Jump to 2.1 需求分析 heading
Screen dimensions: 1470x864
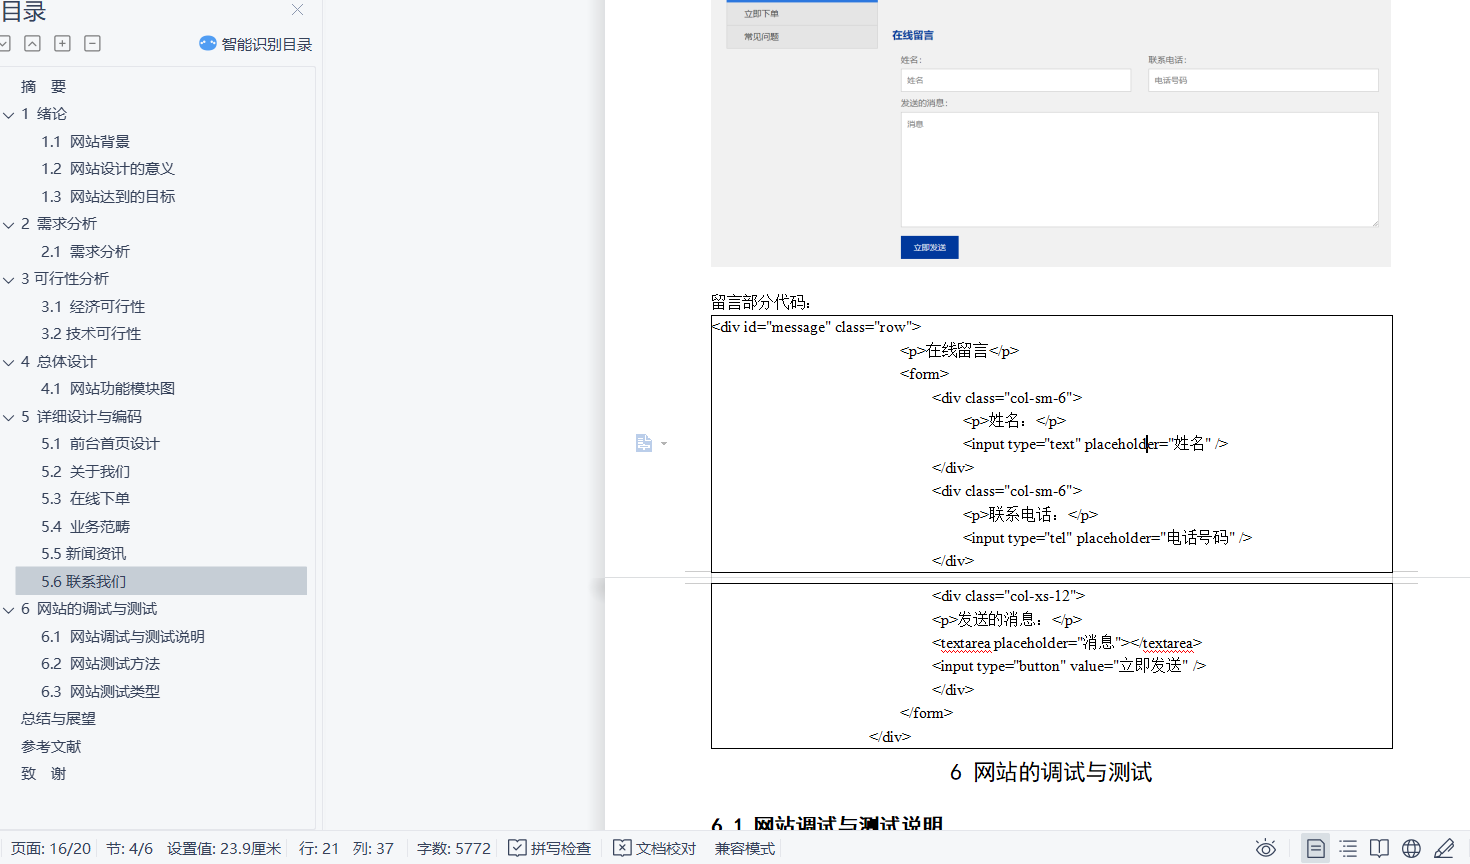(x=86, y=252)
